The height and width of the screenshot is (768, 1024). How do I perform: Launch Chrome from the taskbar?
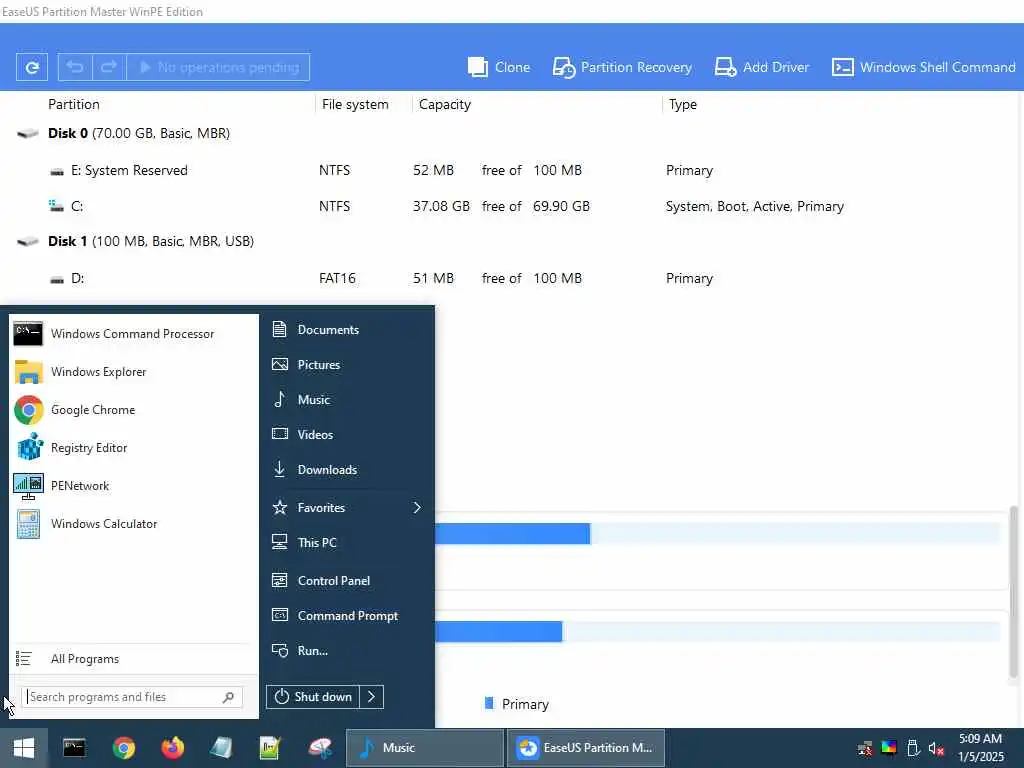tap(123, 748)
